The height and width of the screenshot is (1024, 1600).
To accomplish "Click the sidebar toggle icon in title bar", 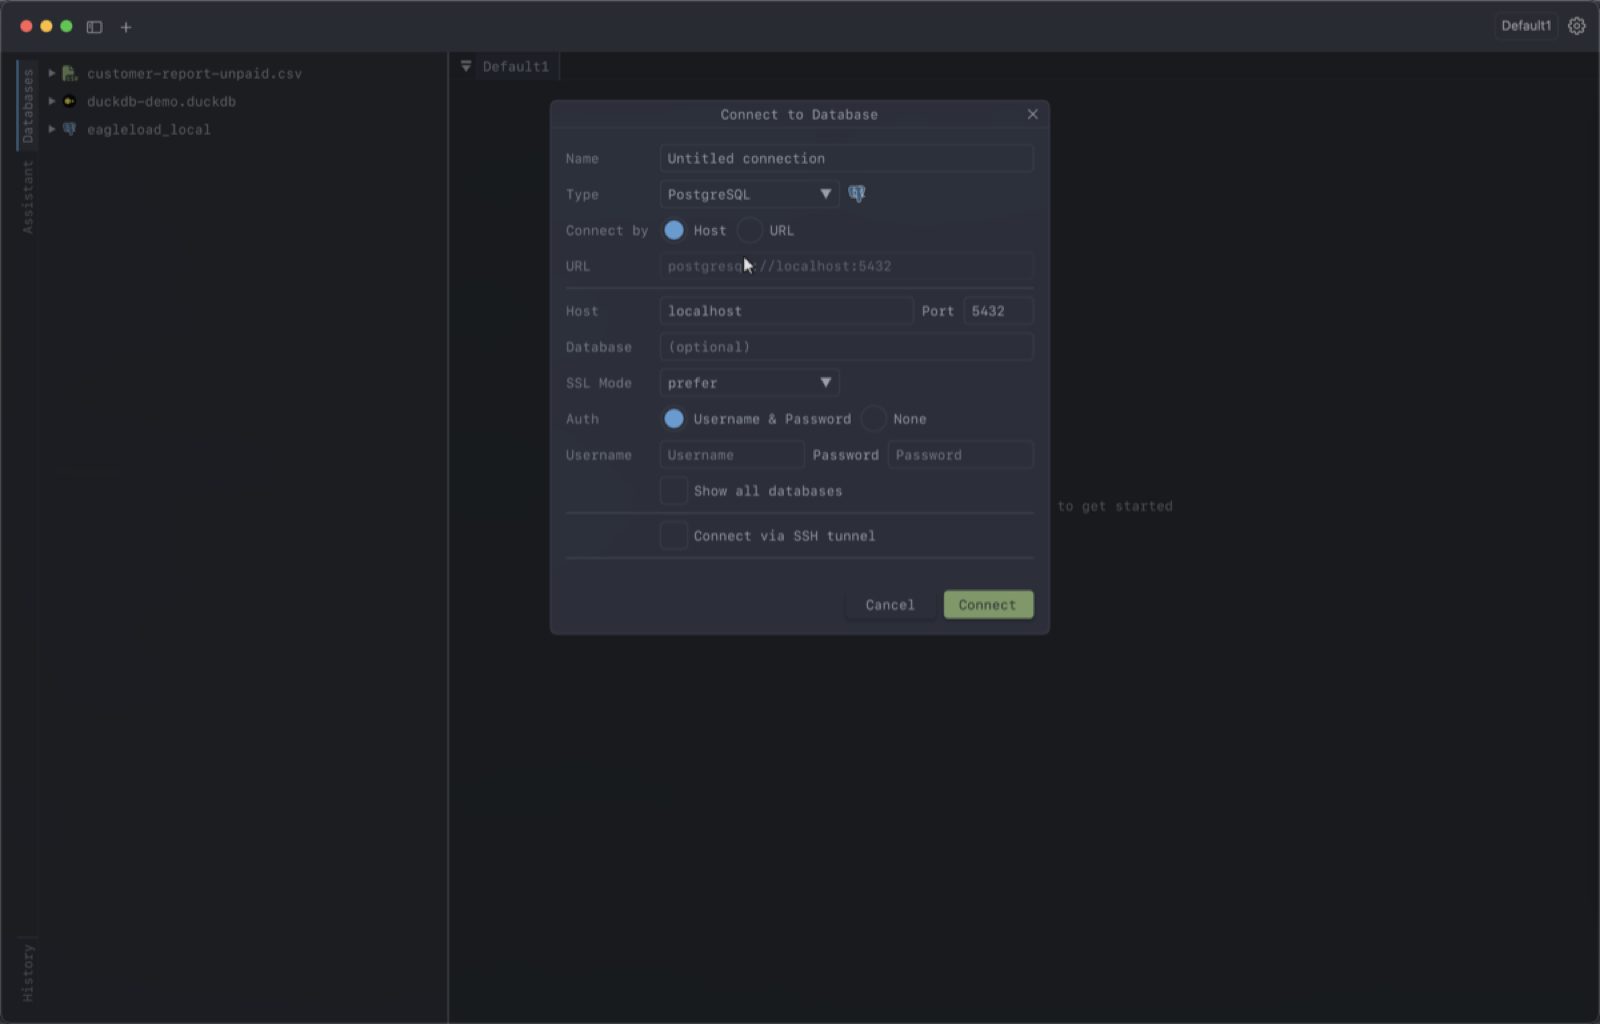I will point(94,27).
